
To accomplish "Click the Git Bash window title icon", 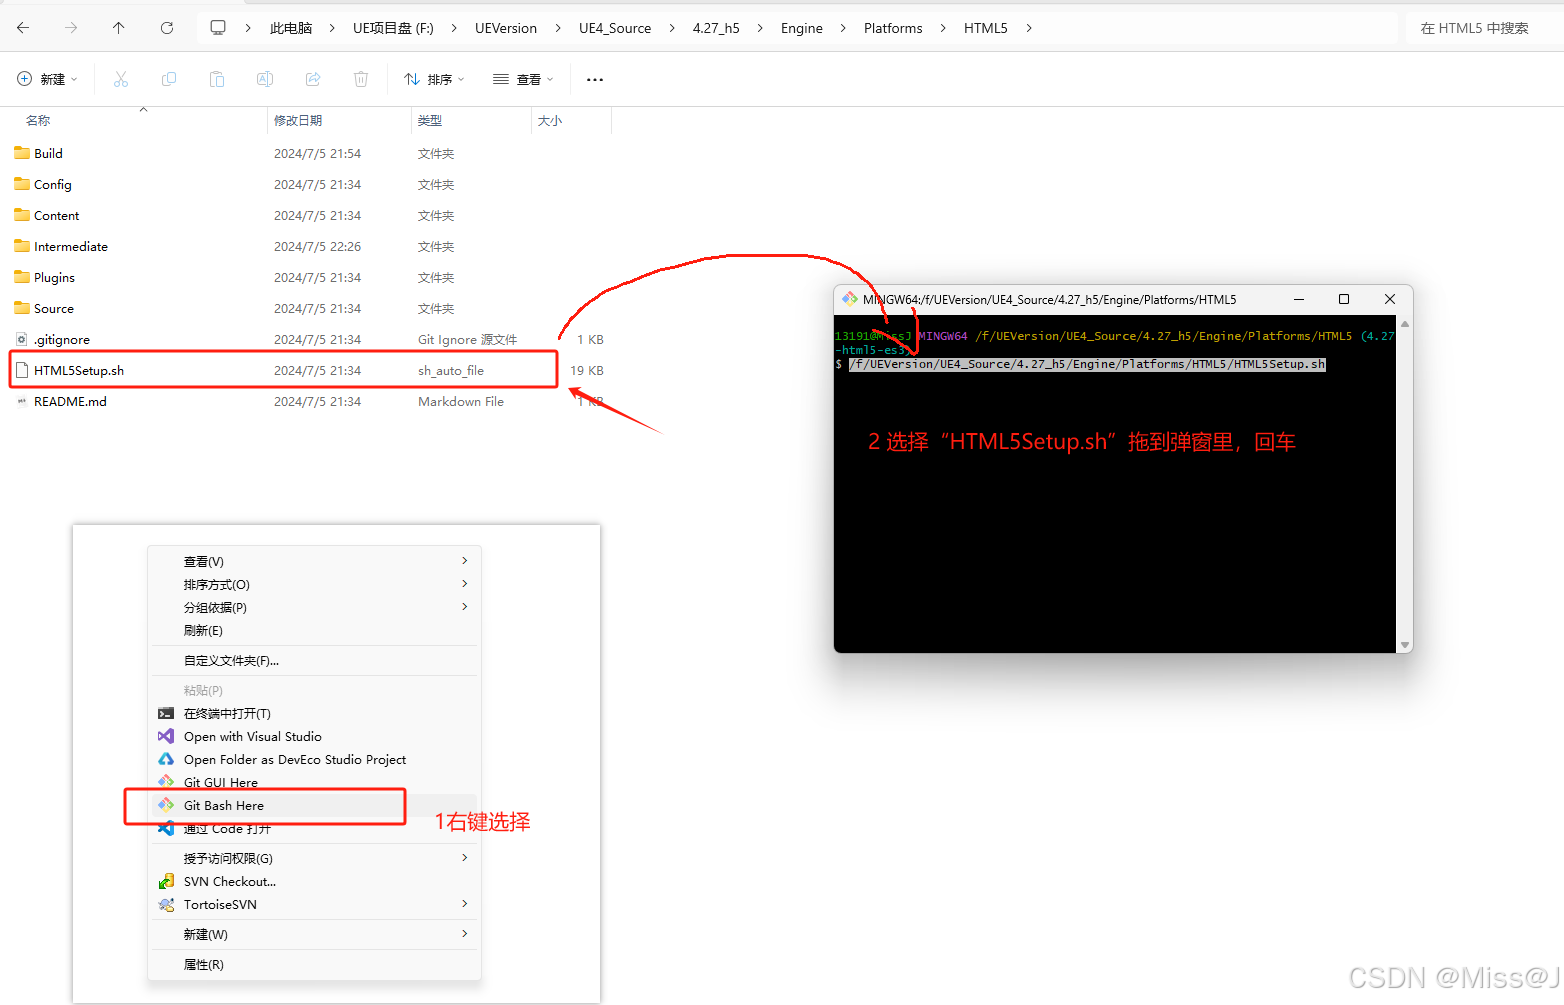I will (x=850, y=299).
